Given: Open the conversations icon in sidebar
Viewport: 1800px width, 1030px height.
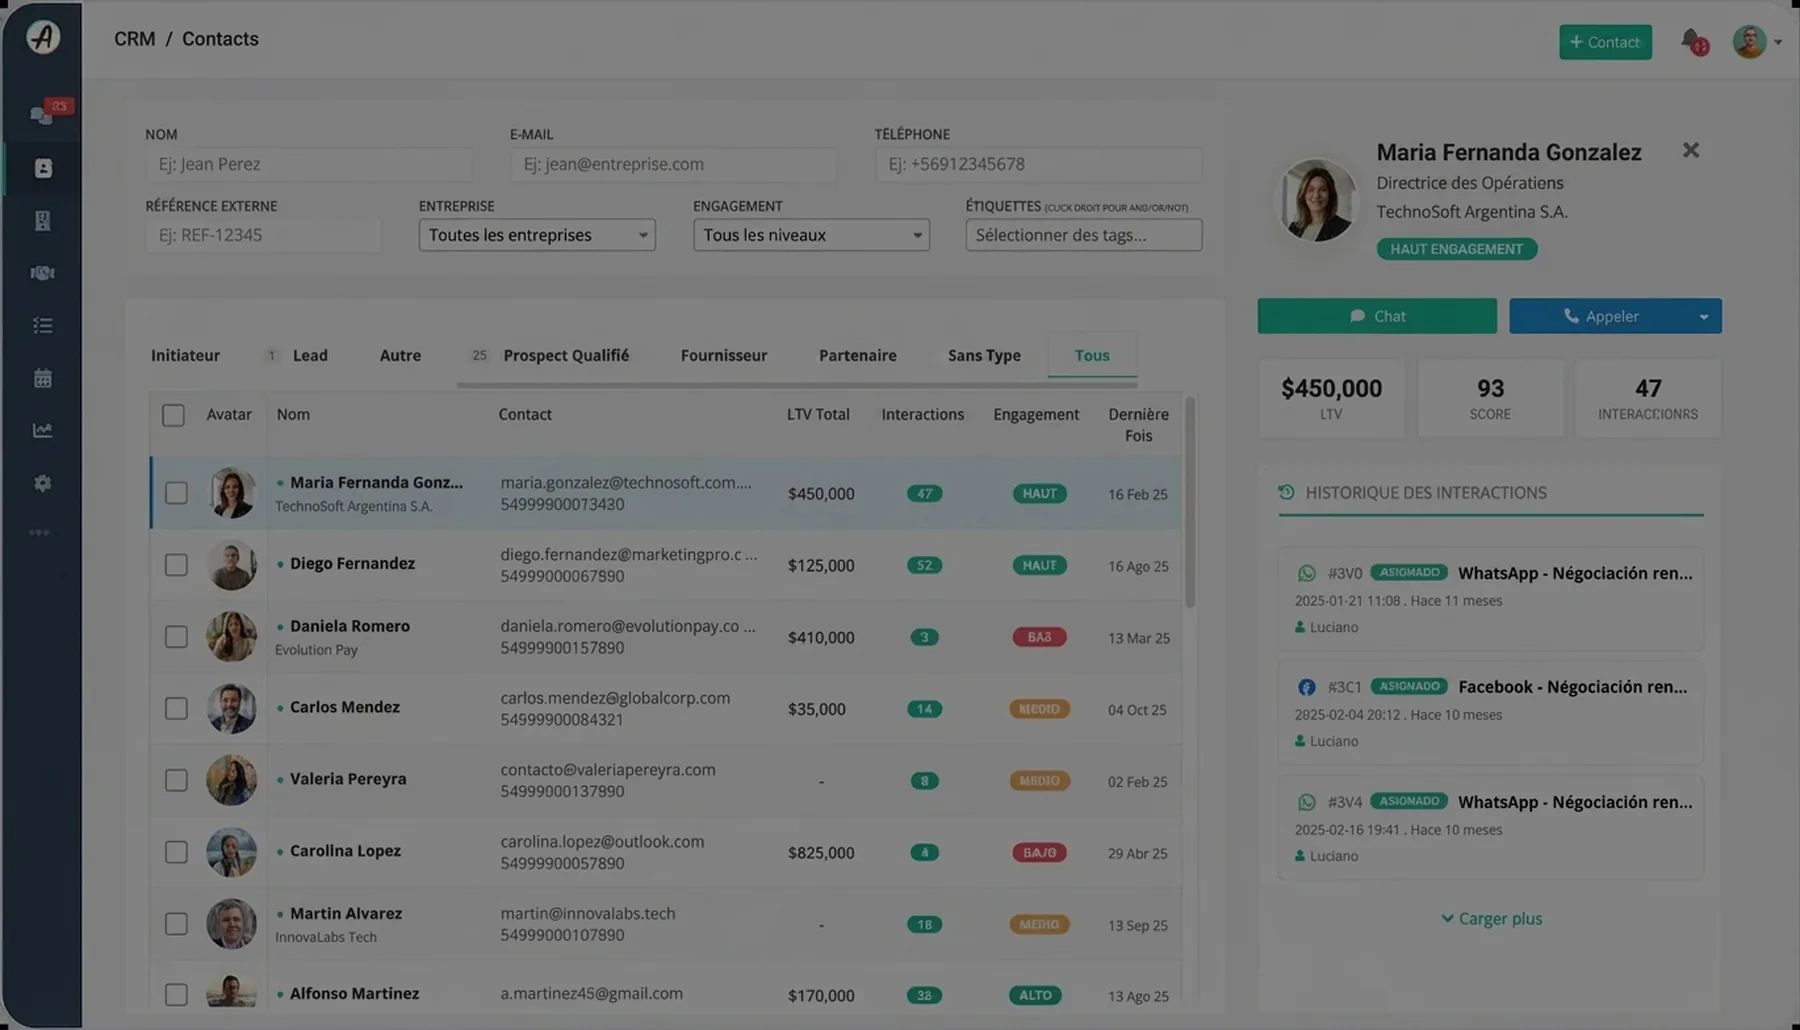Looking at the screenshot, I should (x=42, y=115).
